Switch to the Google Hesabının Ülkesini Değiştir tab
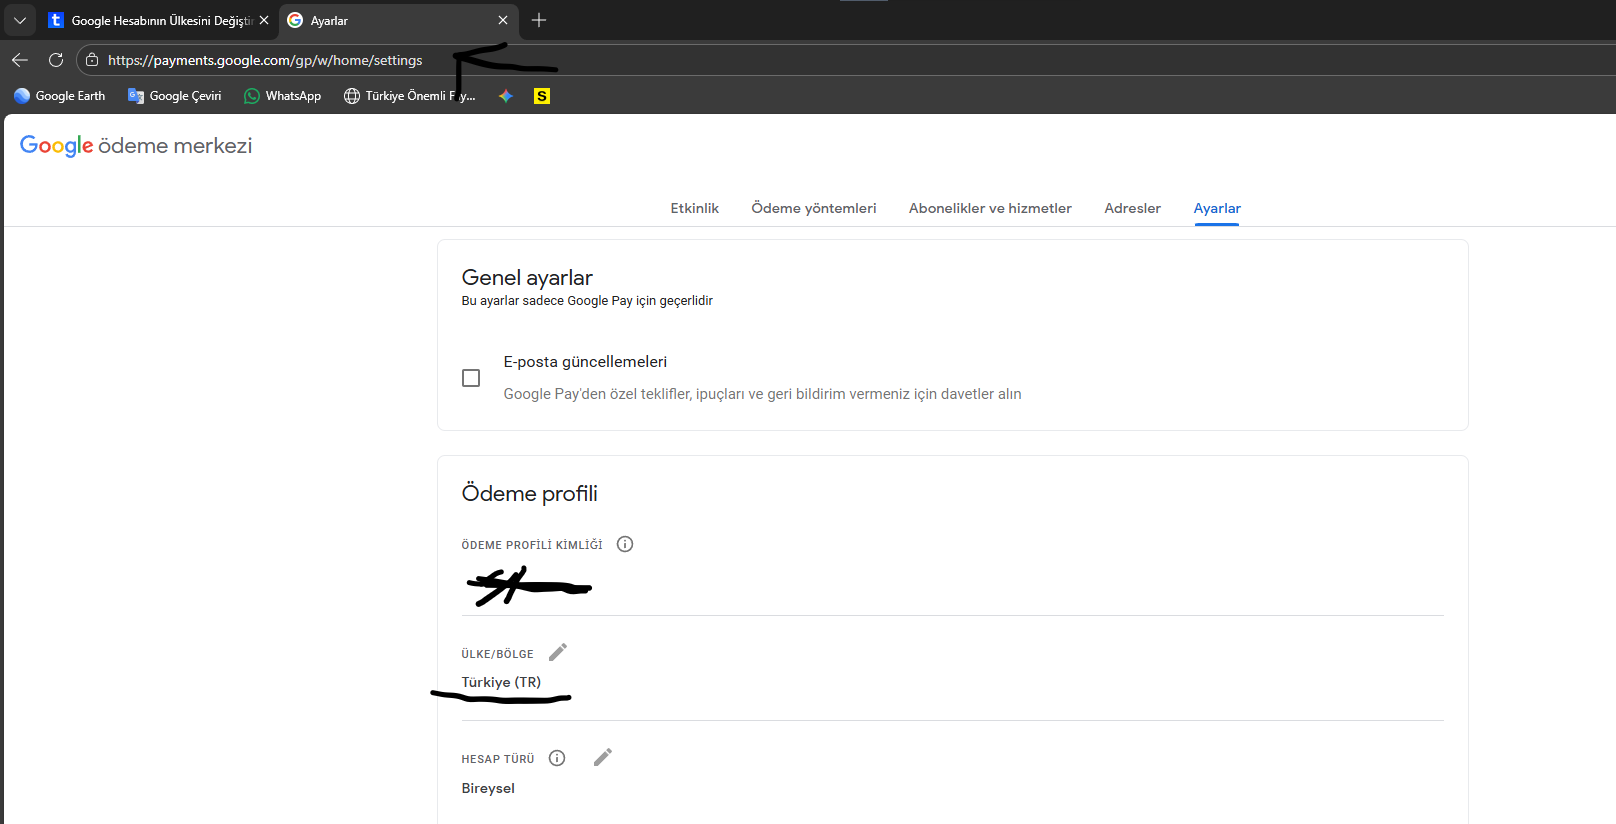The image size is (1616, 824). coord(160,20)
